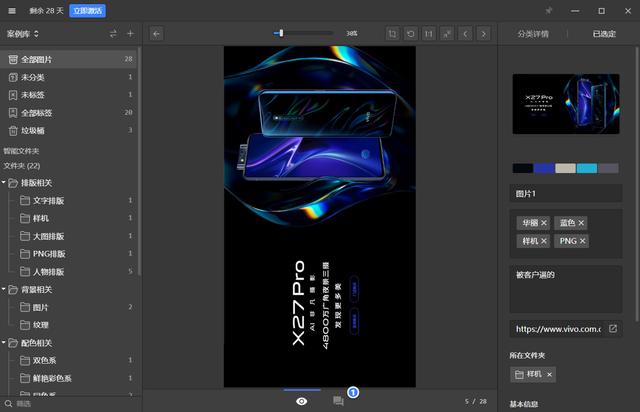
Task: Click the switch library arrows icon
Action: pyautogui.click(x=113, y=34)
